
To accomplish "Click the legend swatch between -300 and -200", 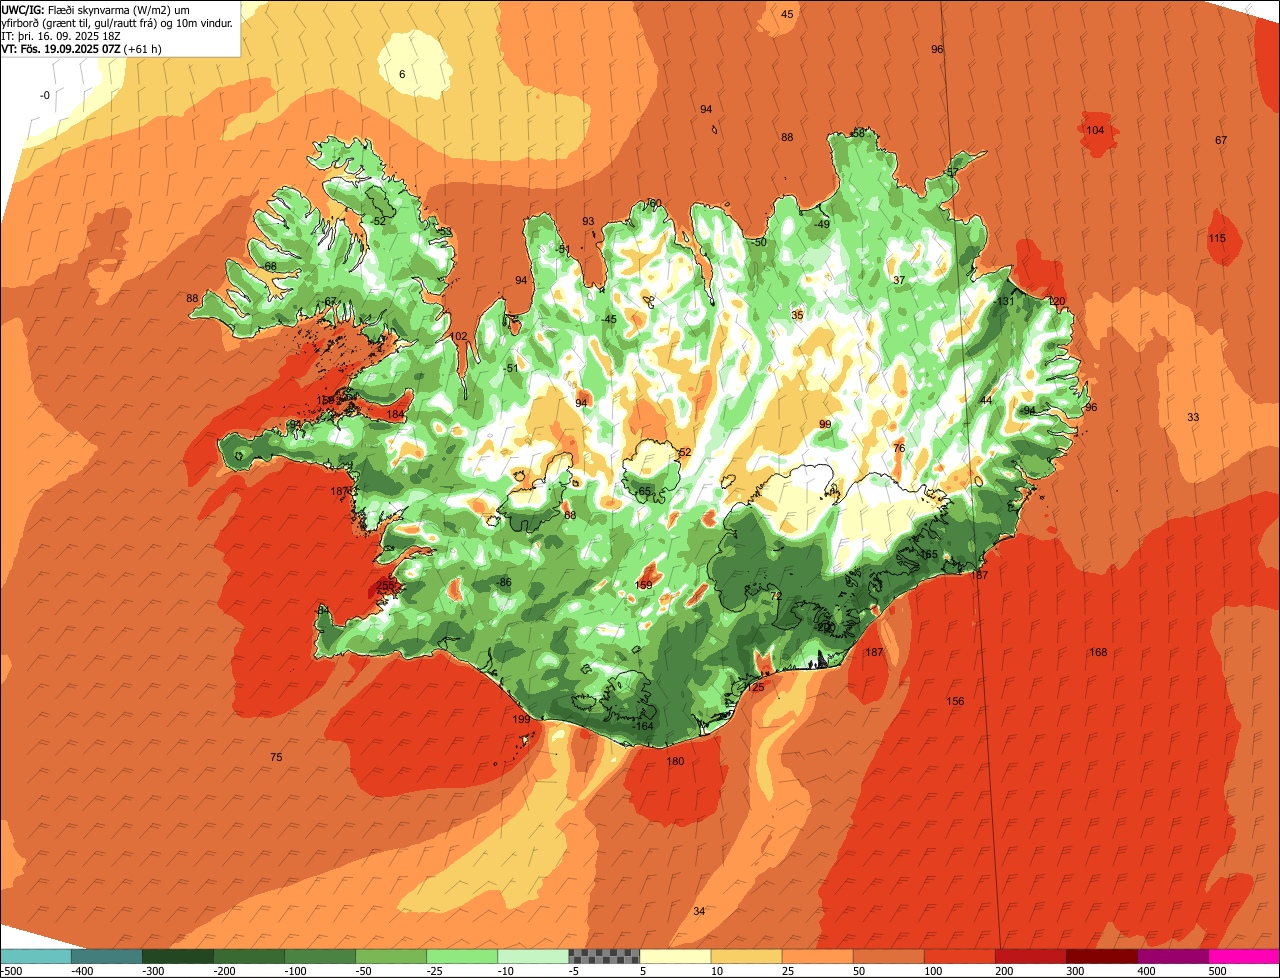I will click(x=178, y=956).
